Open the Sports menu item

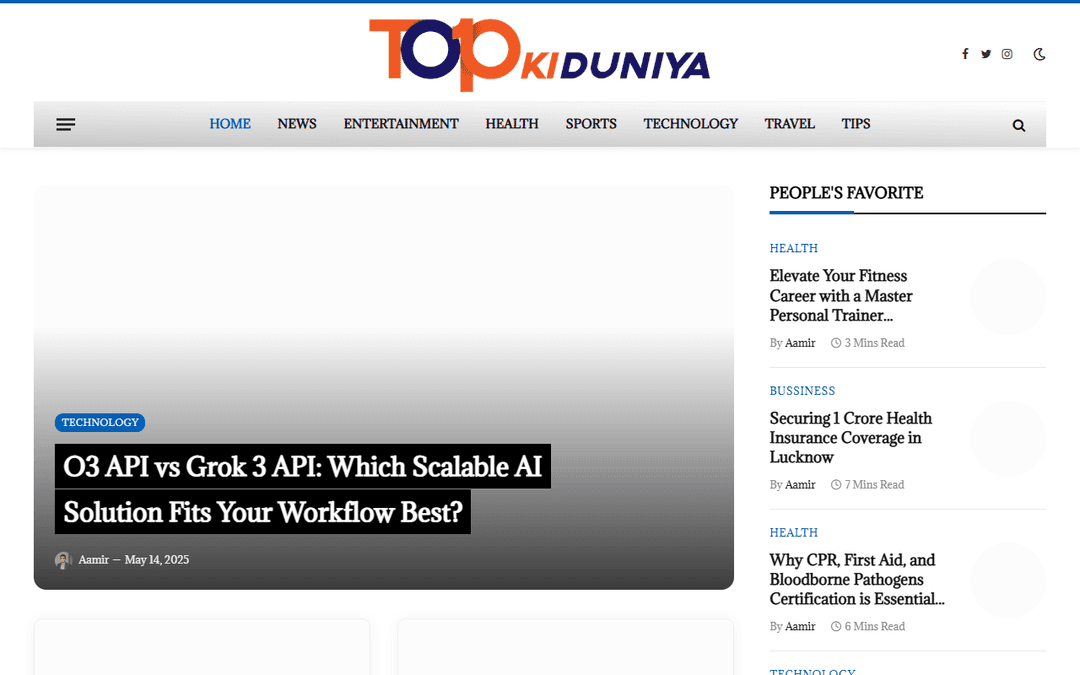pyautogui.click(x=591, y=124)
